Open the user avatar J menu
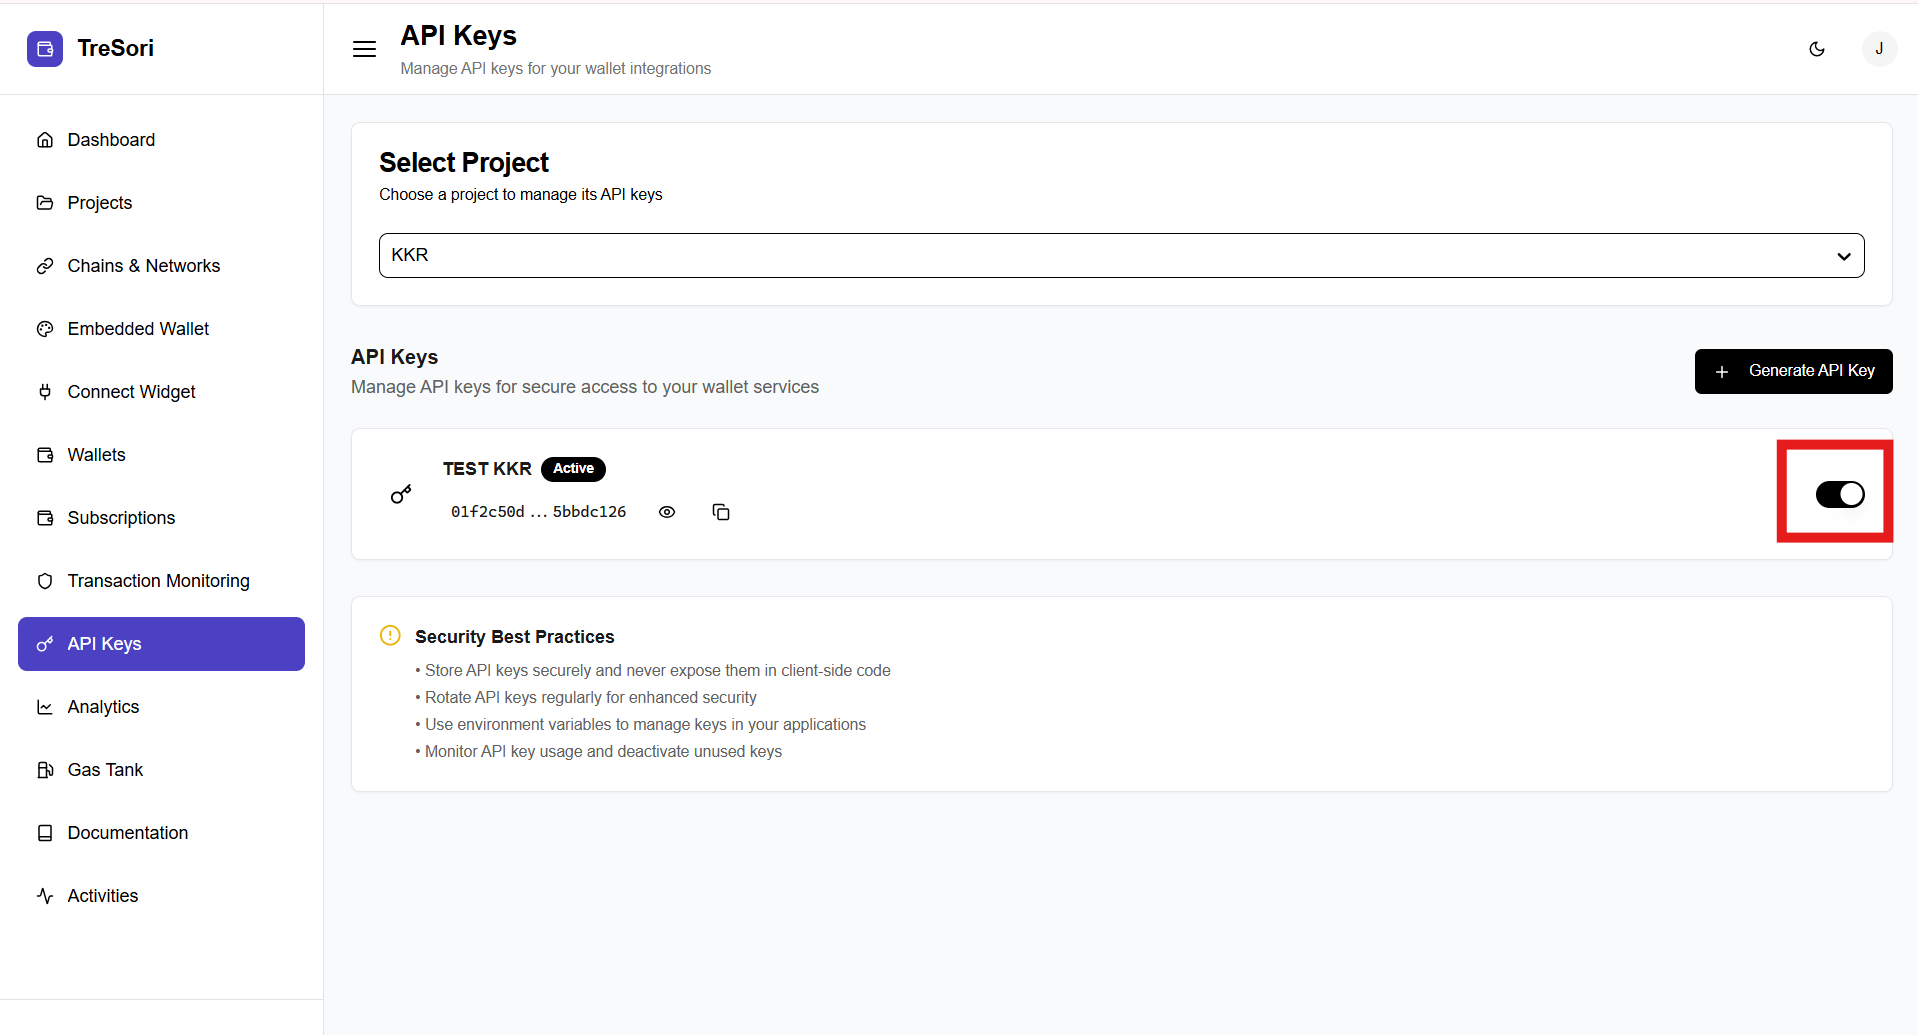Viewport: 1918px width, 1035px height. [1878, 49]
